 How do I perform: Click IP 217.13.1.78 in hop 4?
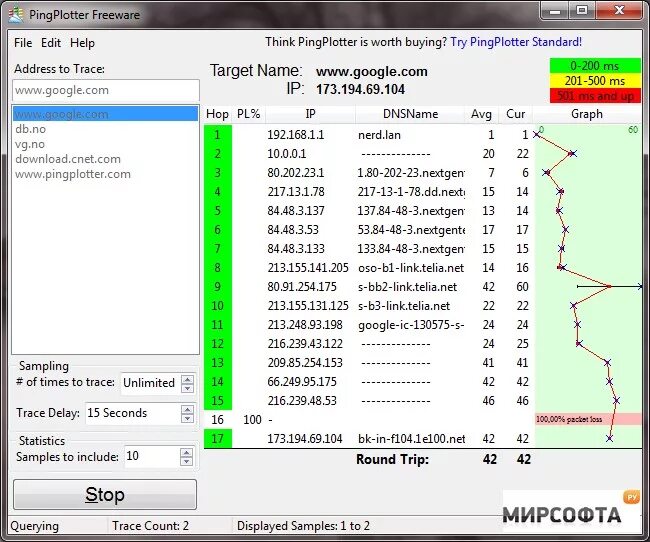coord(296,192)
